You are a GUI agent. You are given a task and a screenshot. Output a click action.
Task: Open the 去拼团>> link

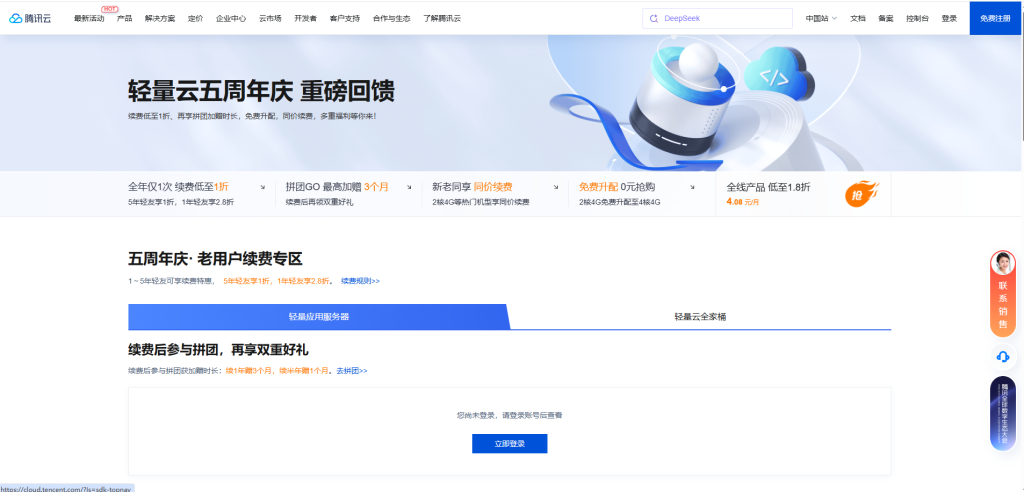pyautogui.click(x=352, y=370)
